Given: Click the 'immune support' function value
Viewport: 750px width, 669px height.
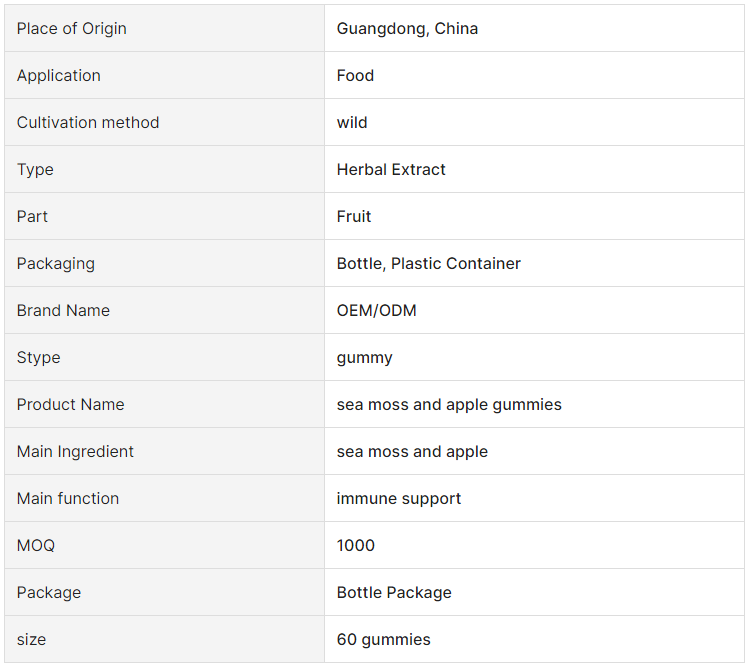Looking at the screenshot, I should click(399, 499).
